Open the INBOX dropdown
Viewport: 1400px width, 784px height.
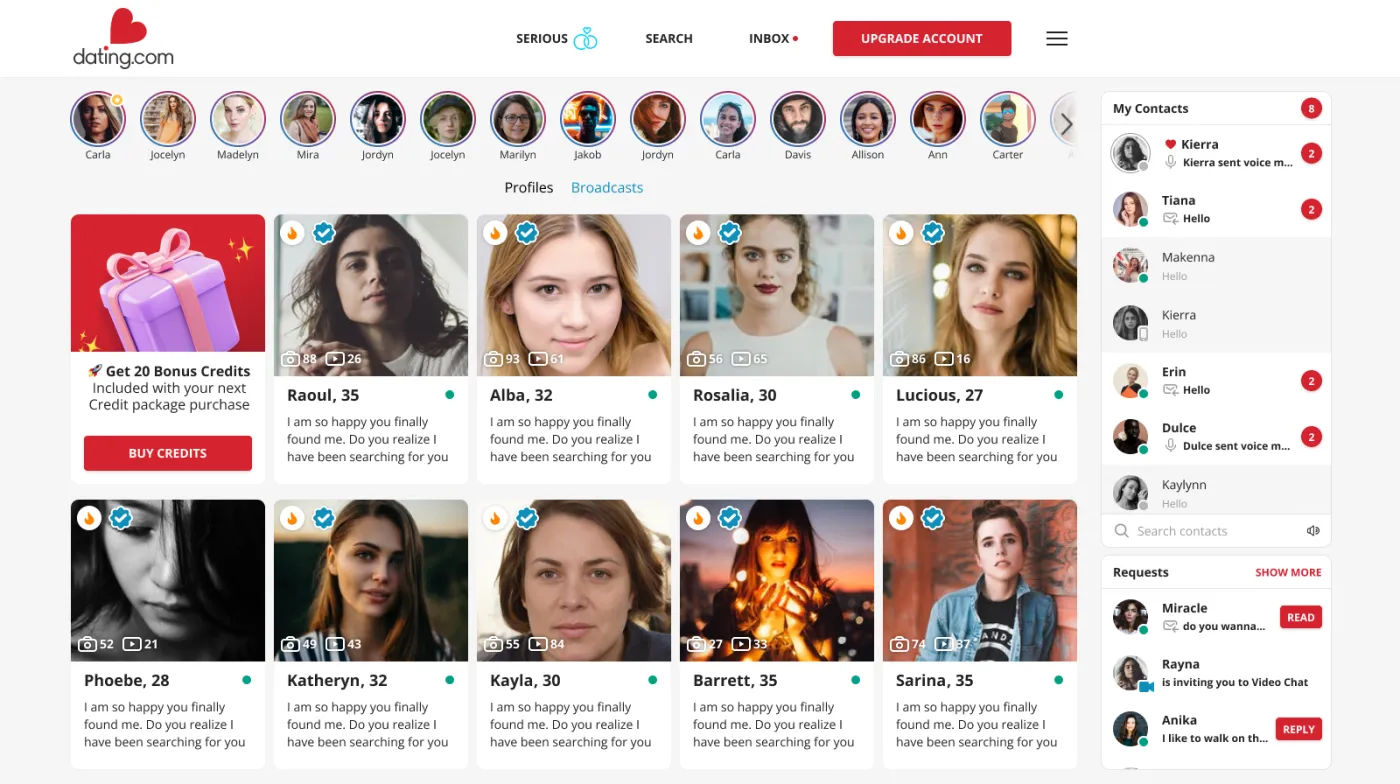[768, 38]
